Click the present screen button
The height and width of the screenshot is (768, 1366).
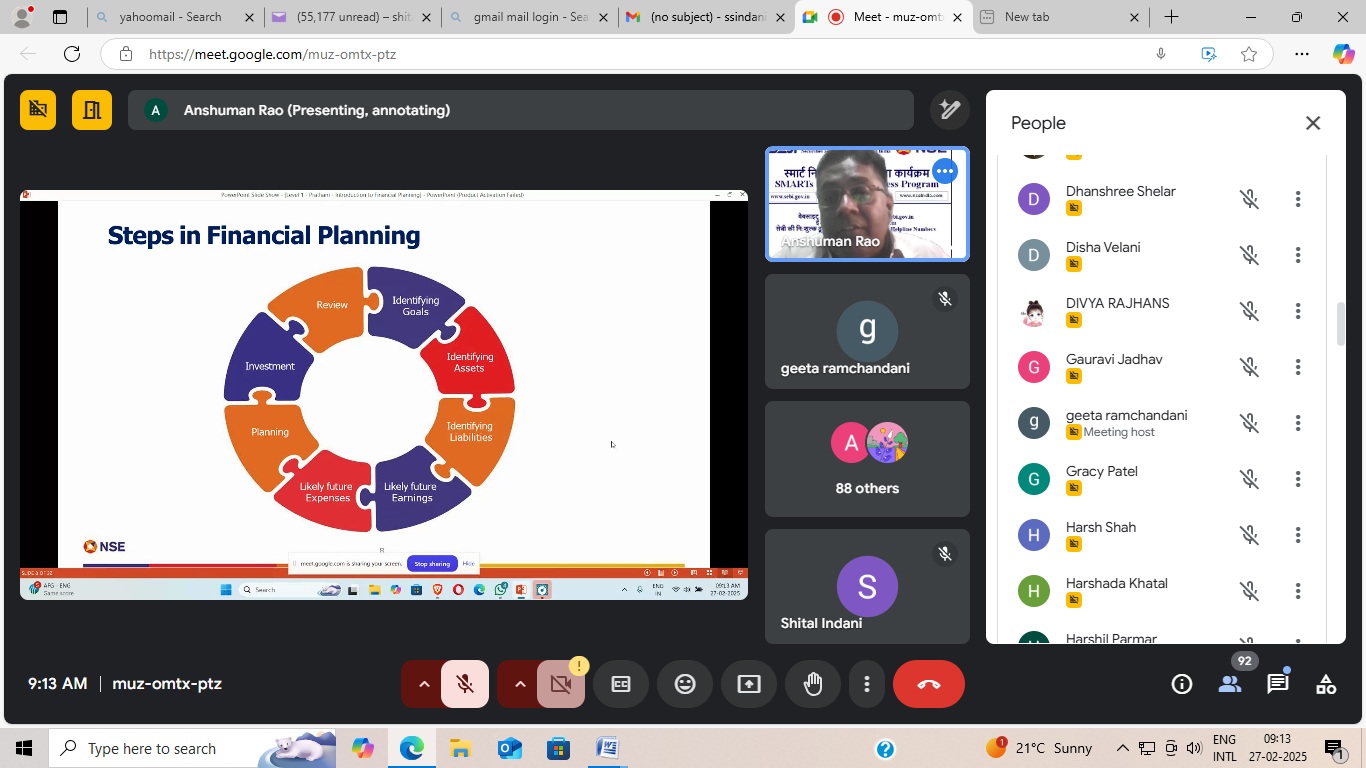[x=749, y=684]
